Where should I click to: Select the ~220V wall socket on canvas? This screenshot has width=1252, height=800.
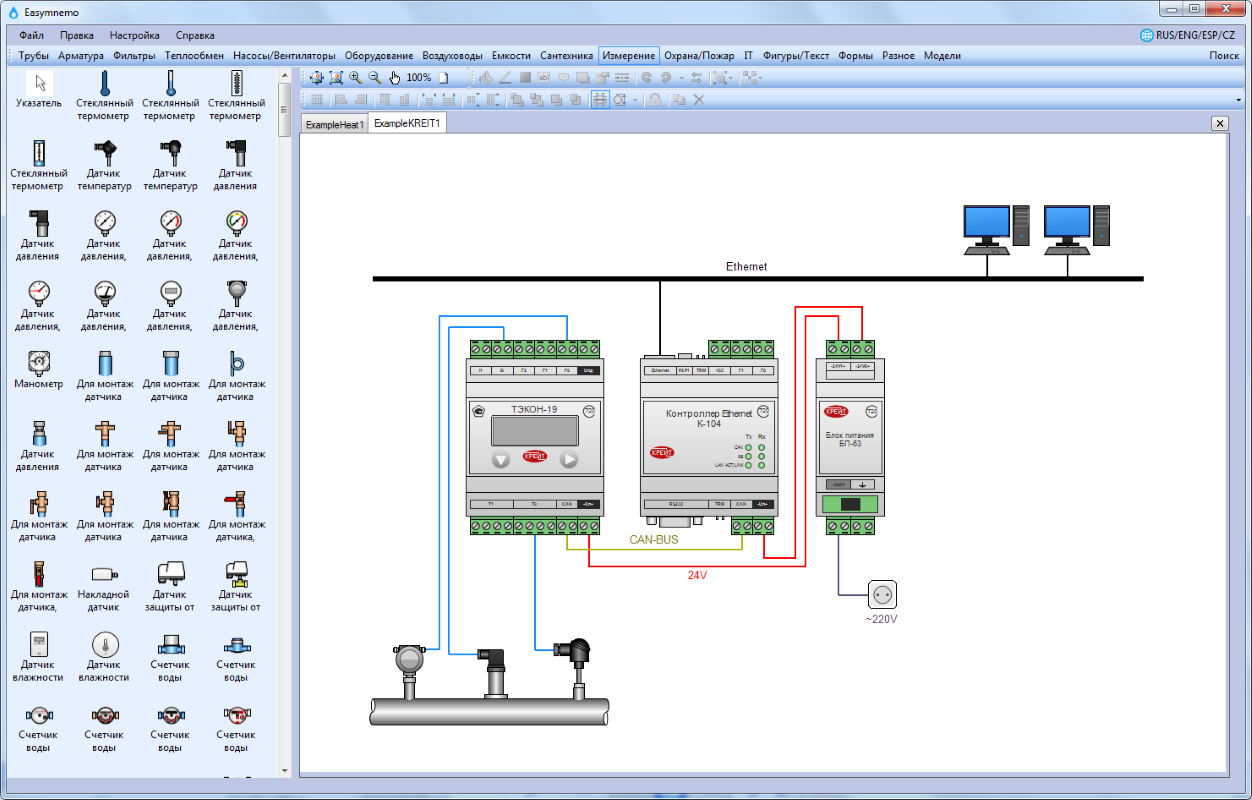point(881,595)
